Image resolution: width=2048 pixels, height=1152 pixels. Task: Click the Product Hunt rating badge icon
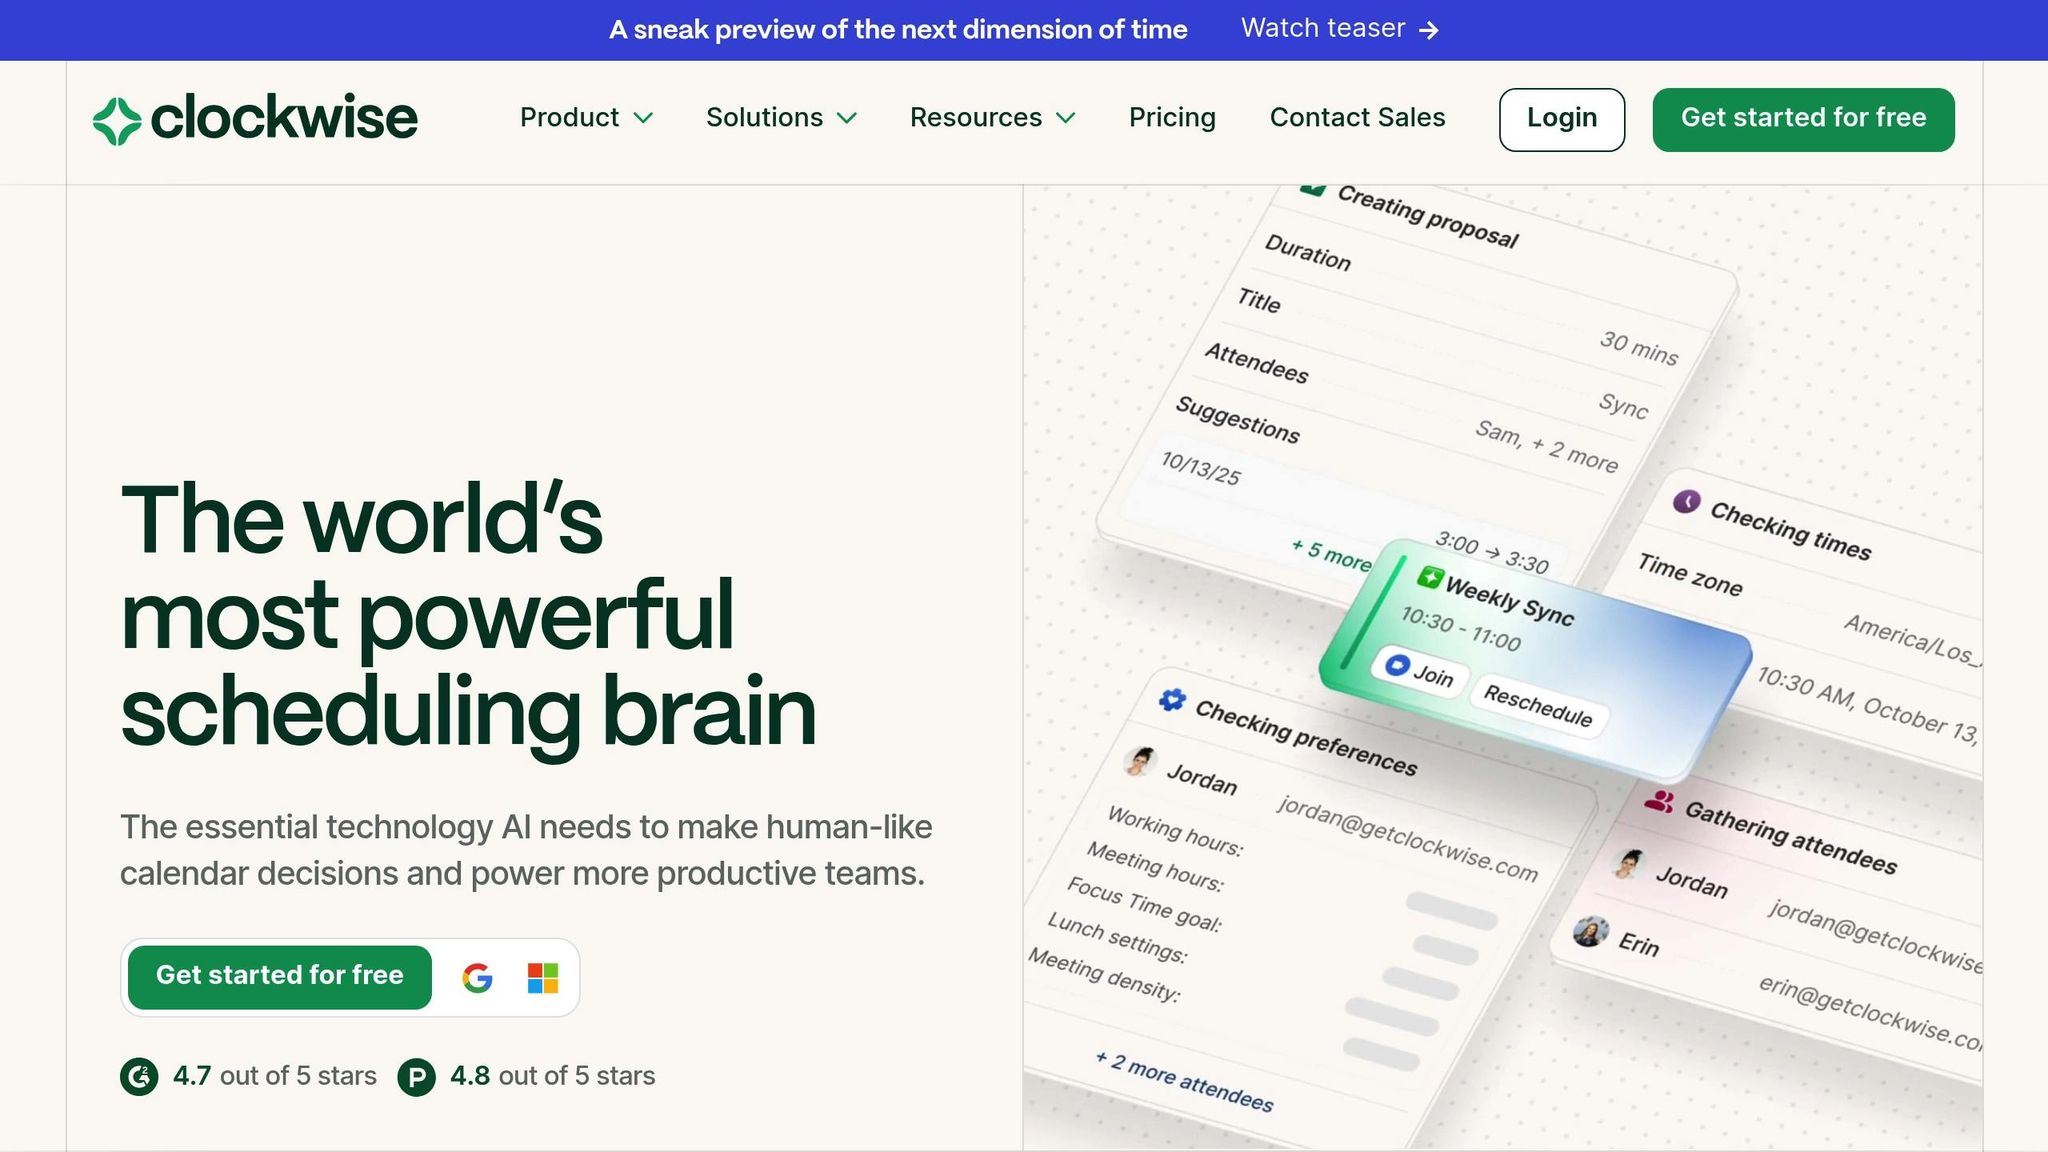pos(416,1077)
